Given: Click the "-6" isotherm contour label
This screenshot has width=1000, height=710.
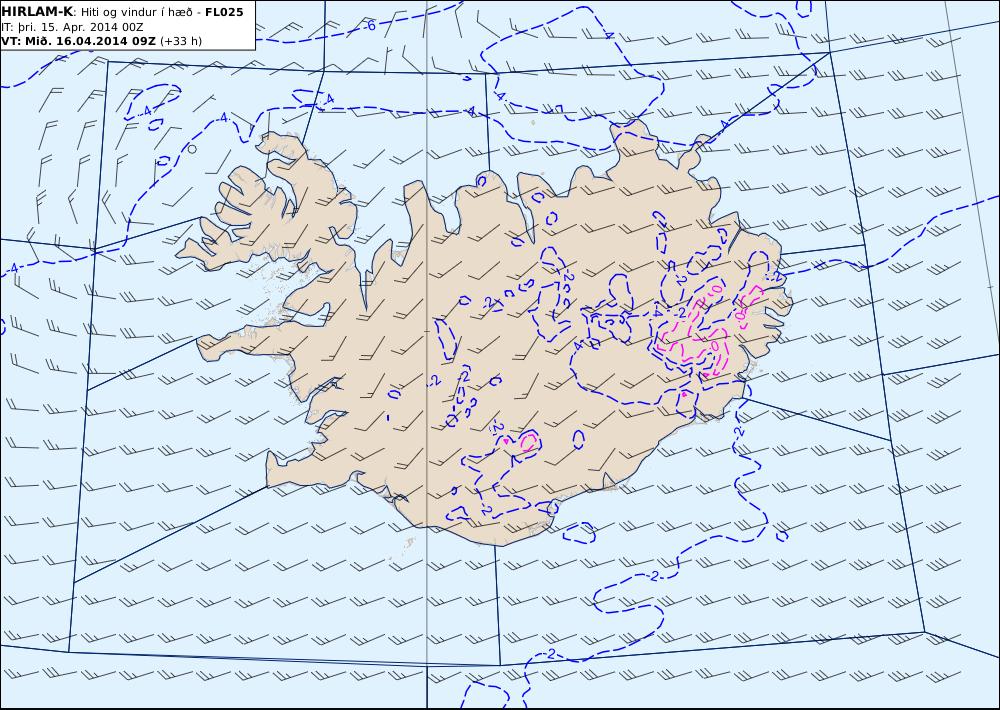Looking at the screenshot, I should [x=370, y=26].
